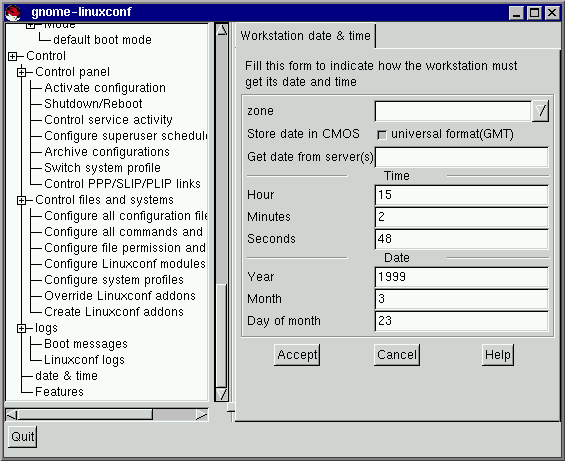565x461 pixels.
Task: Collapse the Control panel tree node
Action: tap(22, 72)
